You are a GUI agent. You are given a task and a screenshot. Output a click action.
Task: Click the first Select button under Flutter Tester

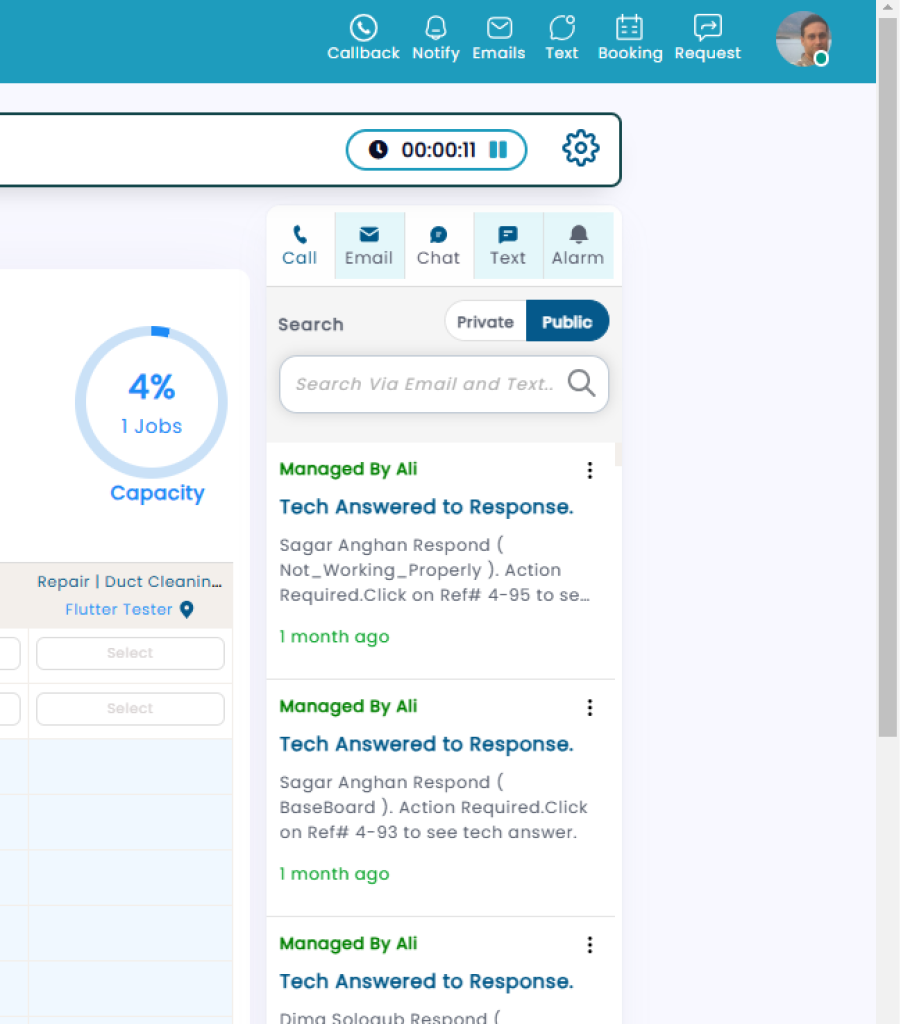tap(131, 653)
